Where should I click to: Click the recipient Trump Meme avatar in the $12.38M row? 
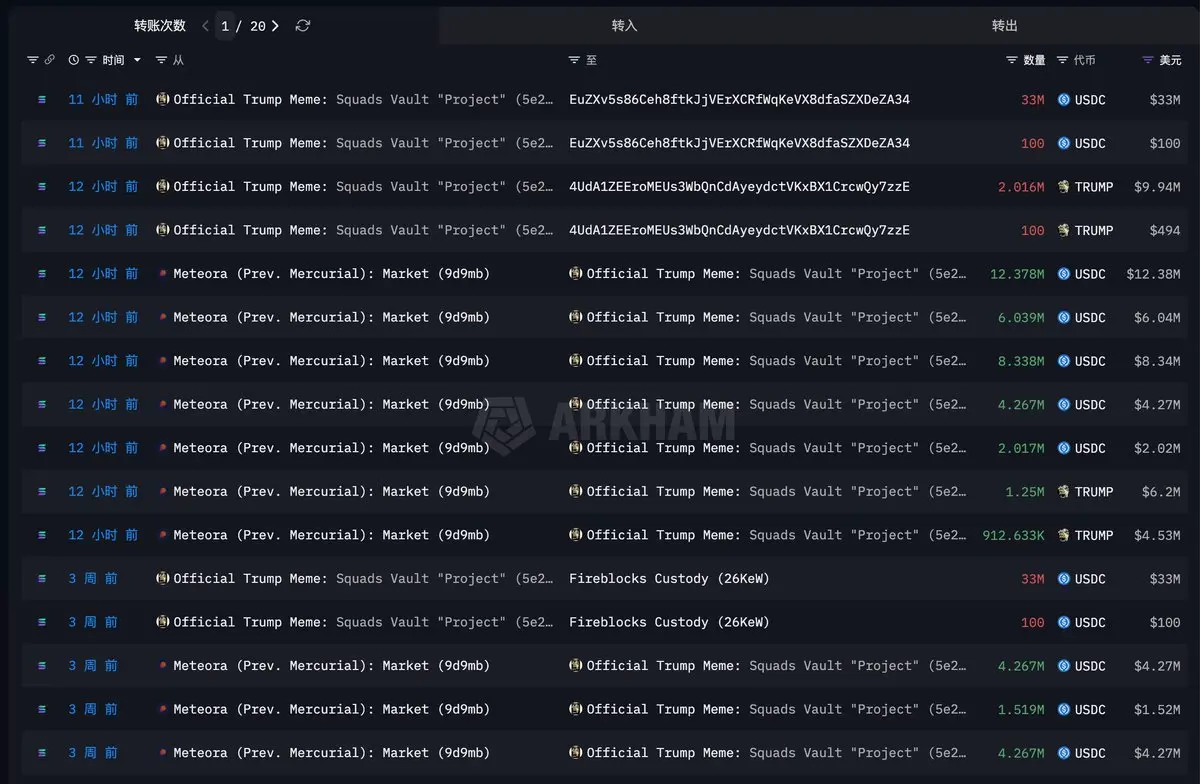click(x=576, y=274)
